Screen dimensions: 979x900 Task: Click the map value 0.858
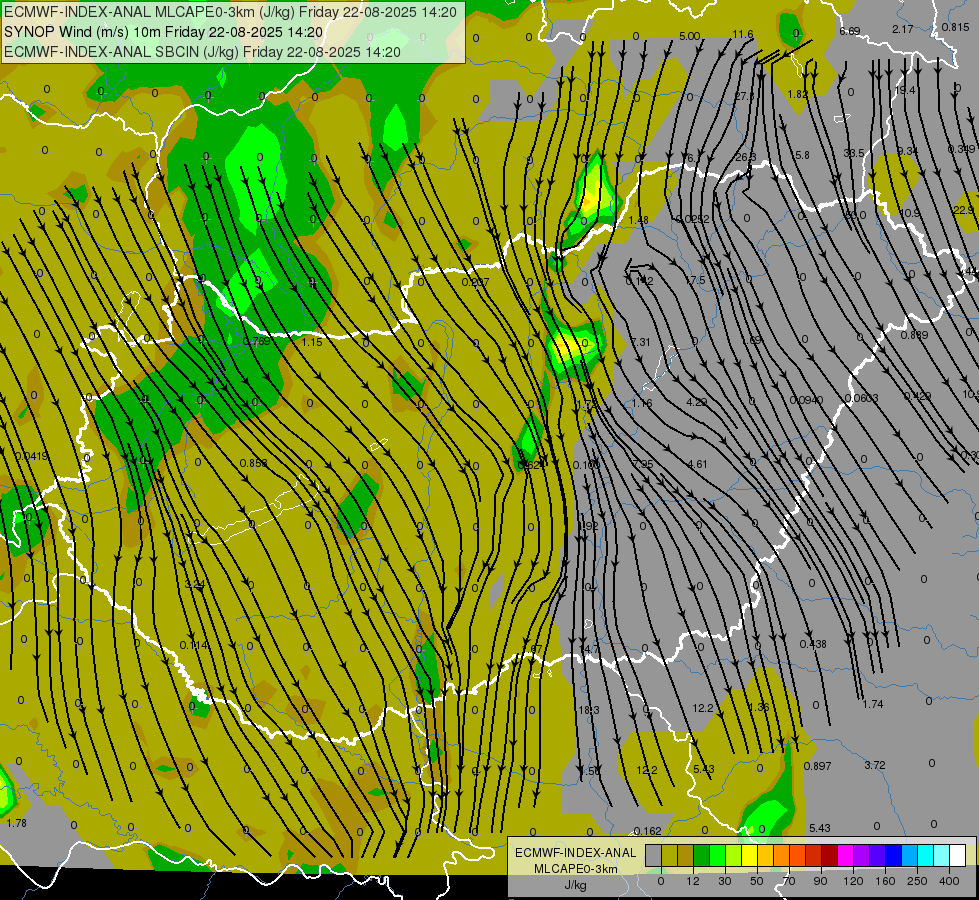point(253,463)
